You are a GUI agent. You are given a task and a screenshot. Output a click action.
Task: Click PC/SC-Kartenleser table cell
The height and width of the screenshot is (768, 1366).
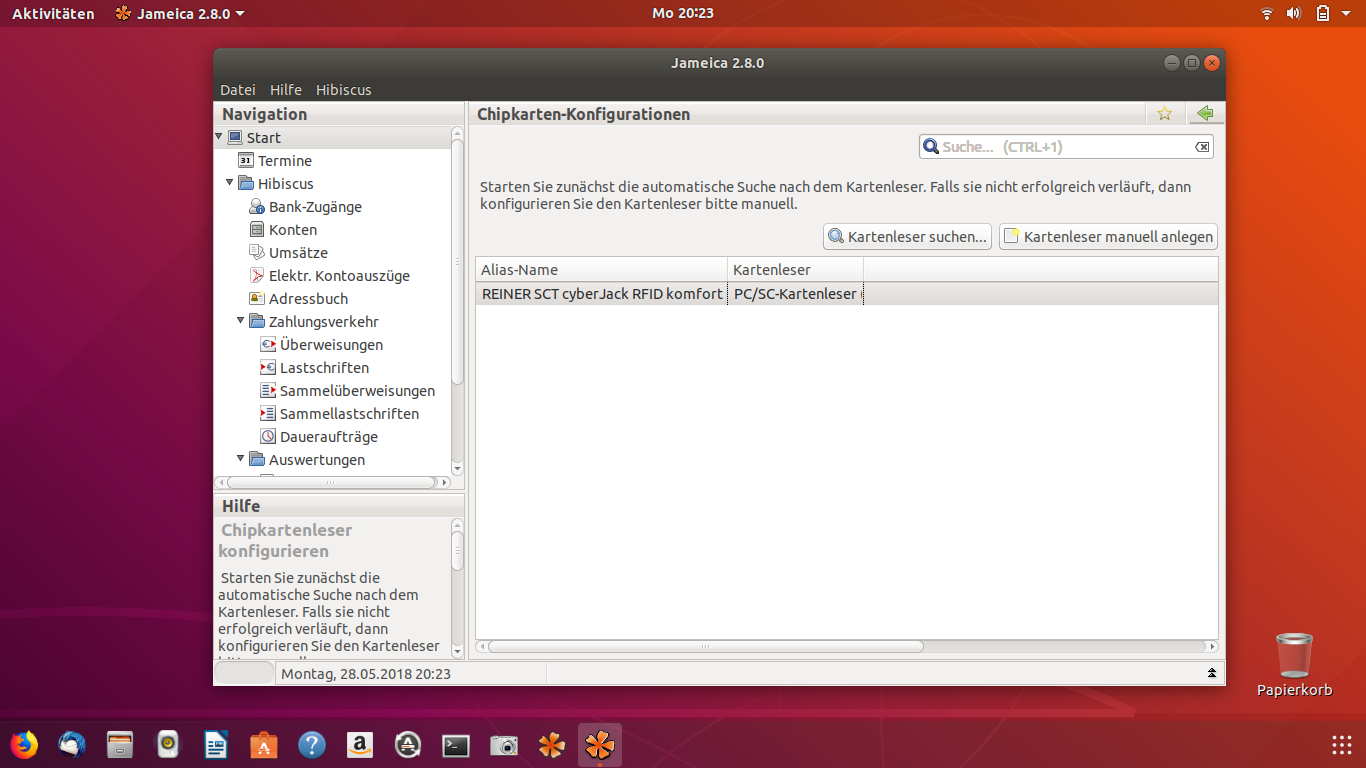[795, 294]
